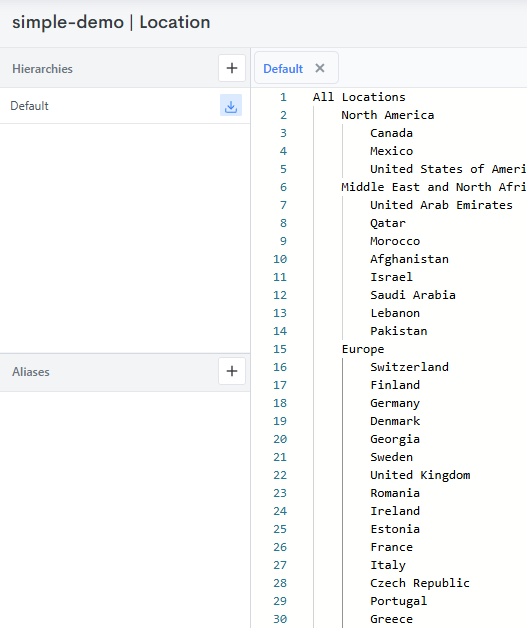Click the France entry
527x628 pixels.
coord(391,547)
